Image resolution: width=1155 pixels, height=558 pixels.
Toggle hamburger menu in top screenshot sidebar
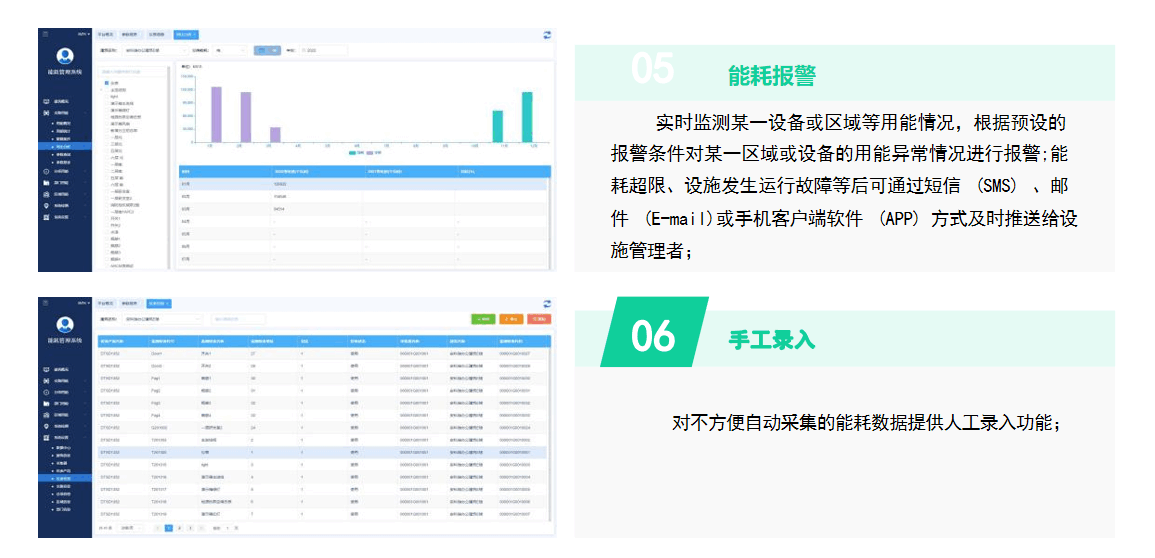(x=45, y=34)
